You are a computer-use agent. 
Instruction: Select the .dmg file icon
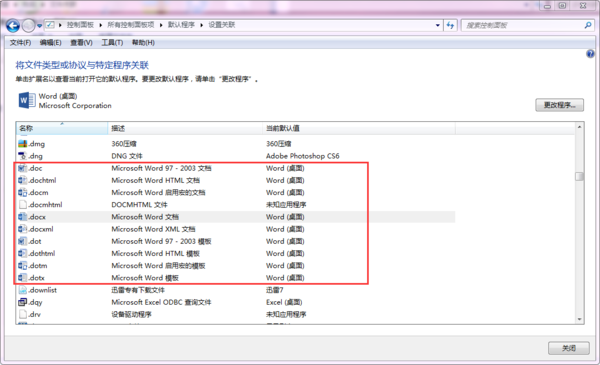(23, 143)
